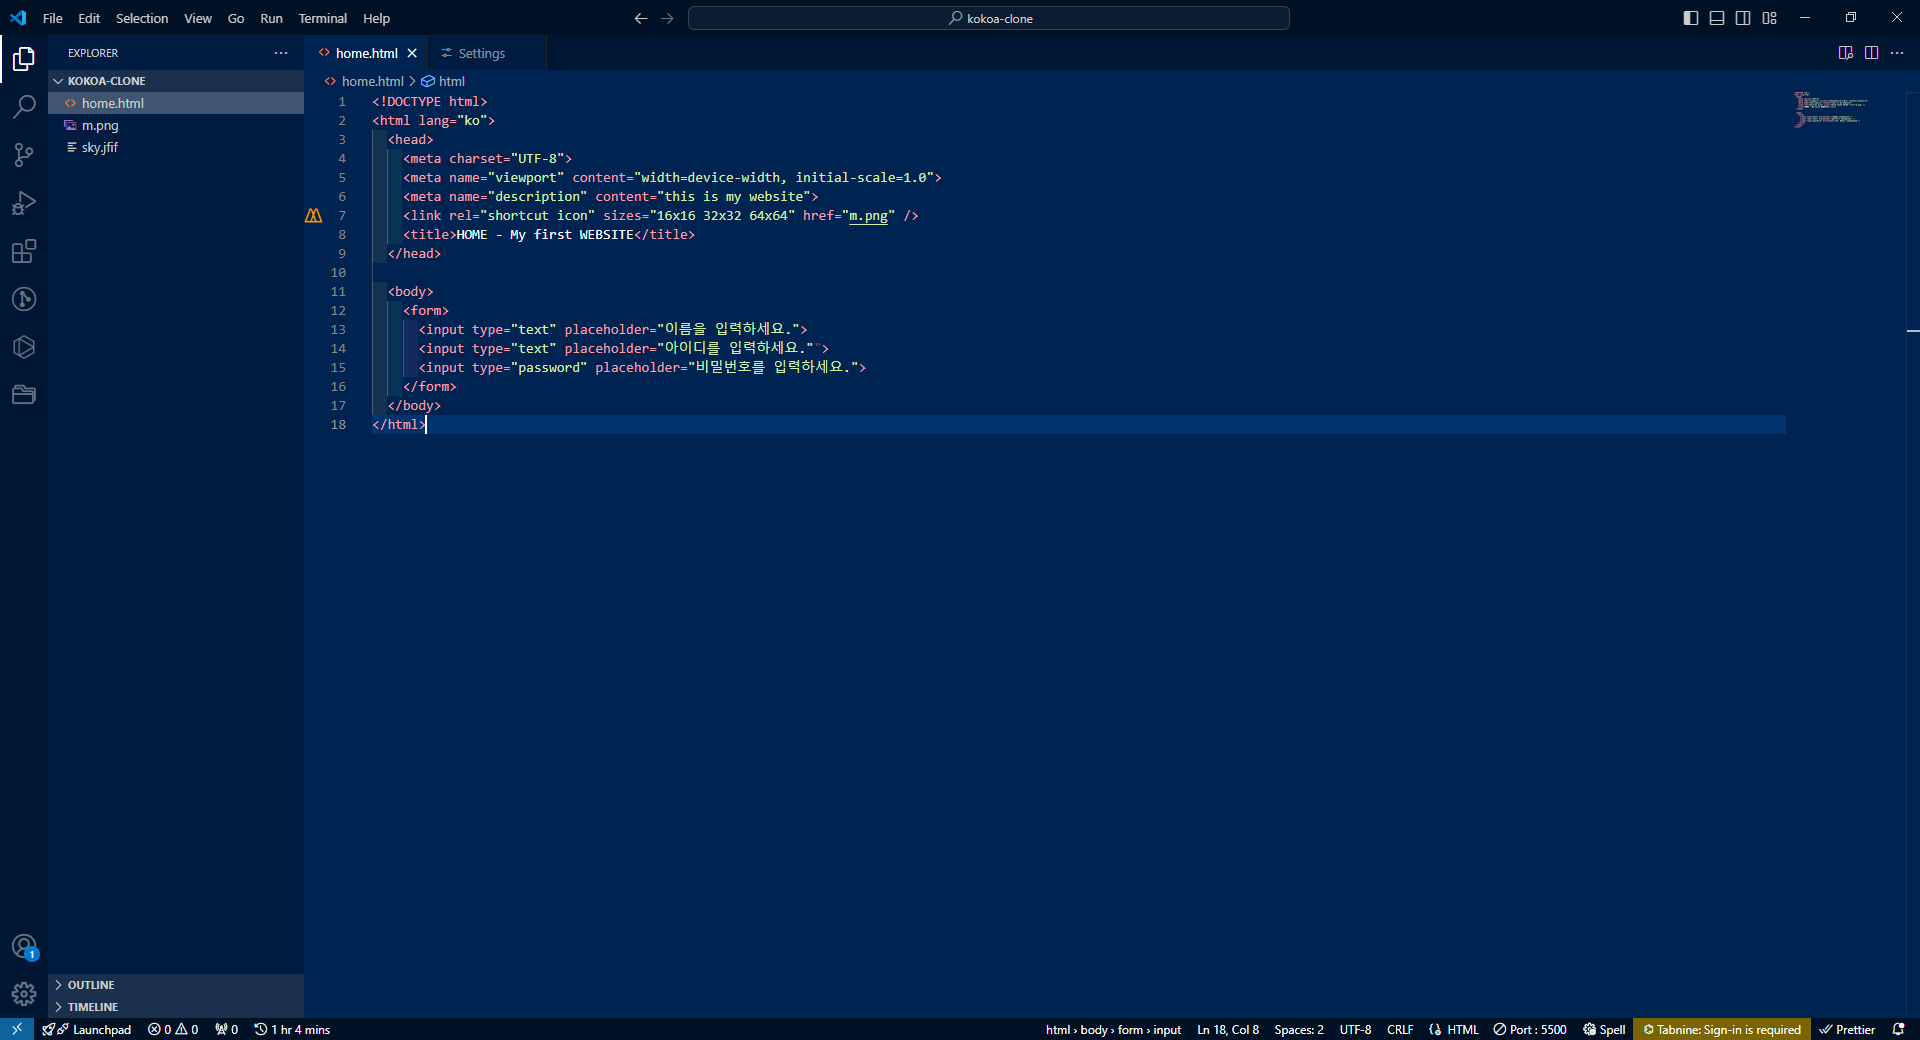The width and height of the screenshot is (1920, 1040).
Task: Open the Search view icon
Action: 24,107
